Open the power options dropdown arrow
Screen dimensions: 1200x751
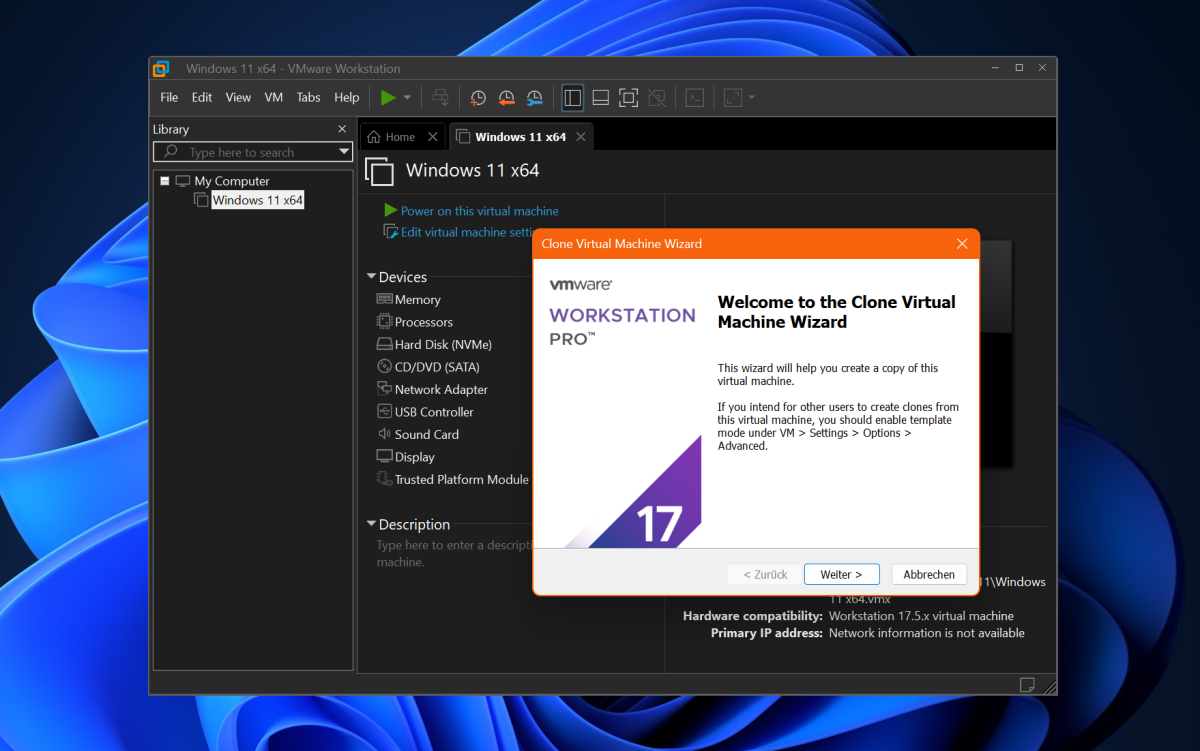tap(406, 97)
